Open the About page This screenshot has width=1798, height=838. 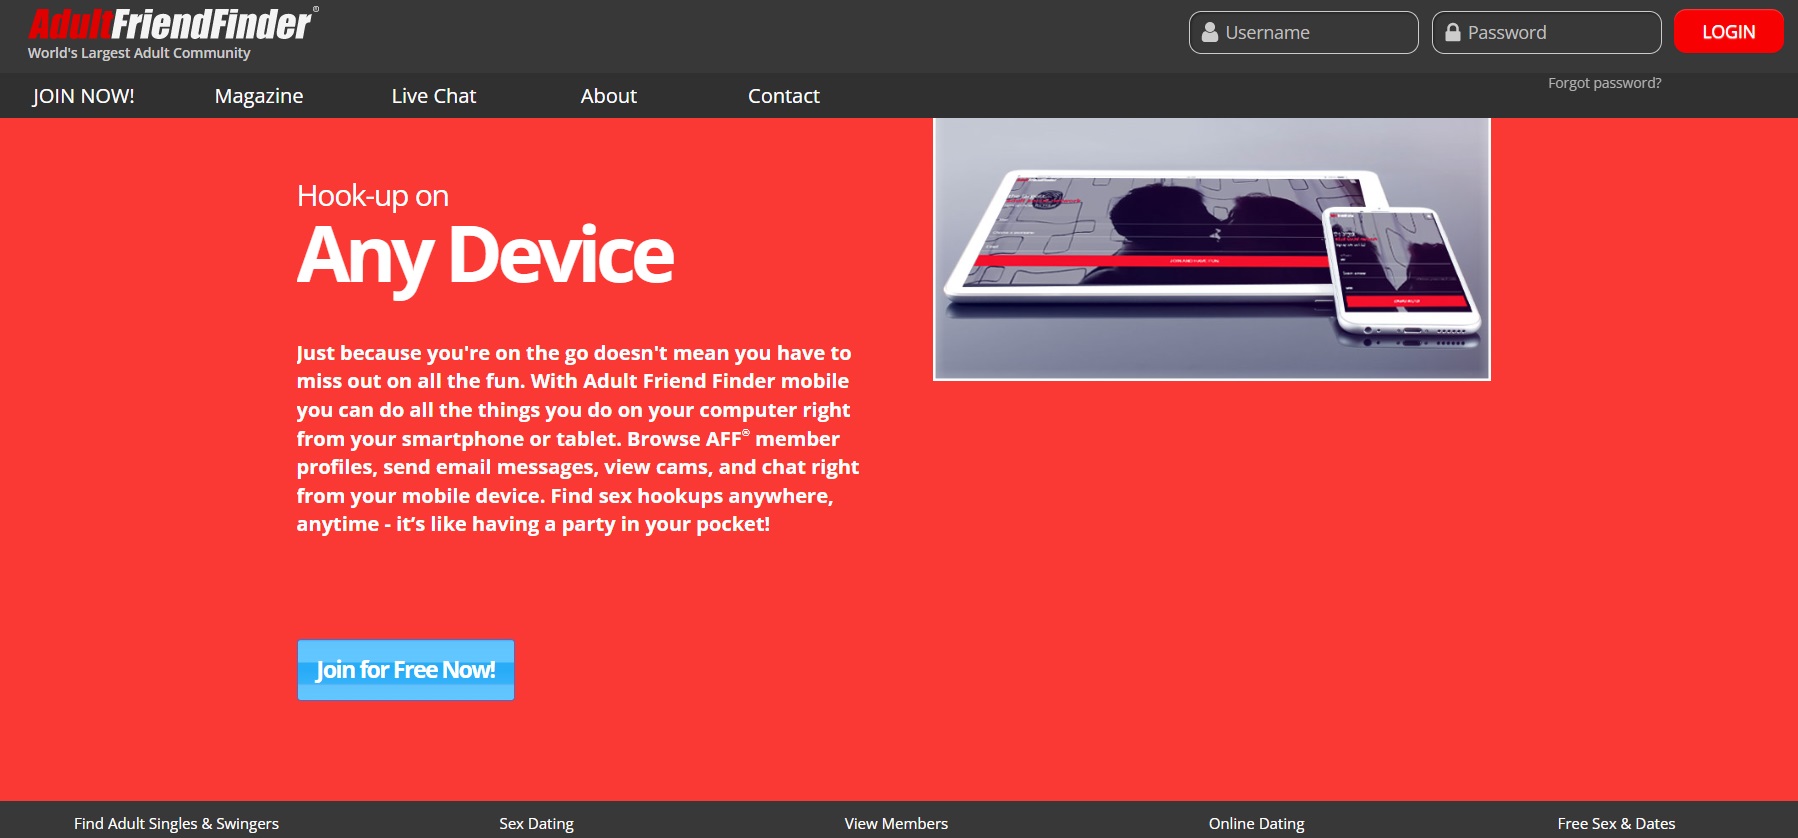[x=609, y=96]
